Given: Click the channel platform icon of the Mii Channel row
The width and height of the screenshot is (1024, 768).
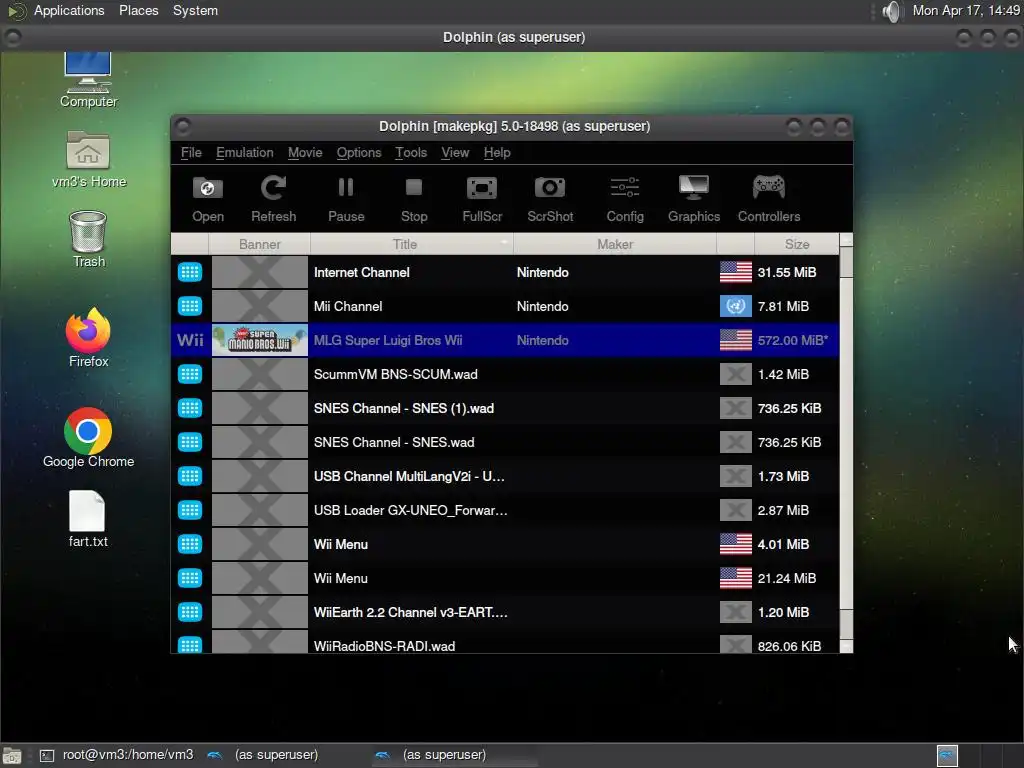Looking at the screenshot, I should click(x=190, y=306).
